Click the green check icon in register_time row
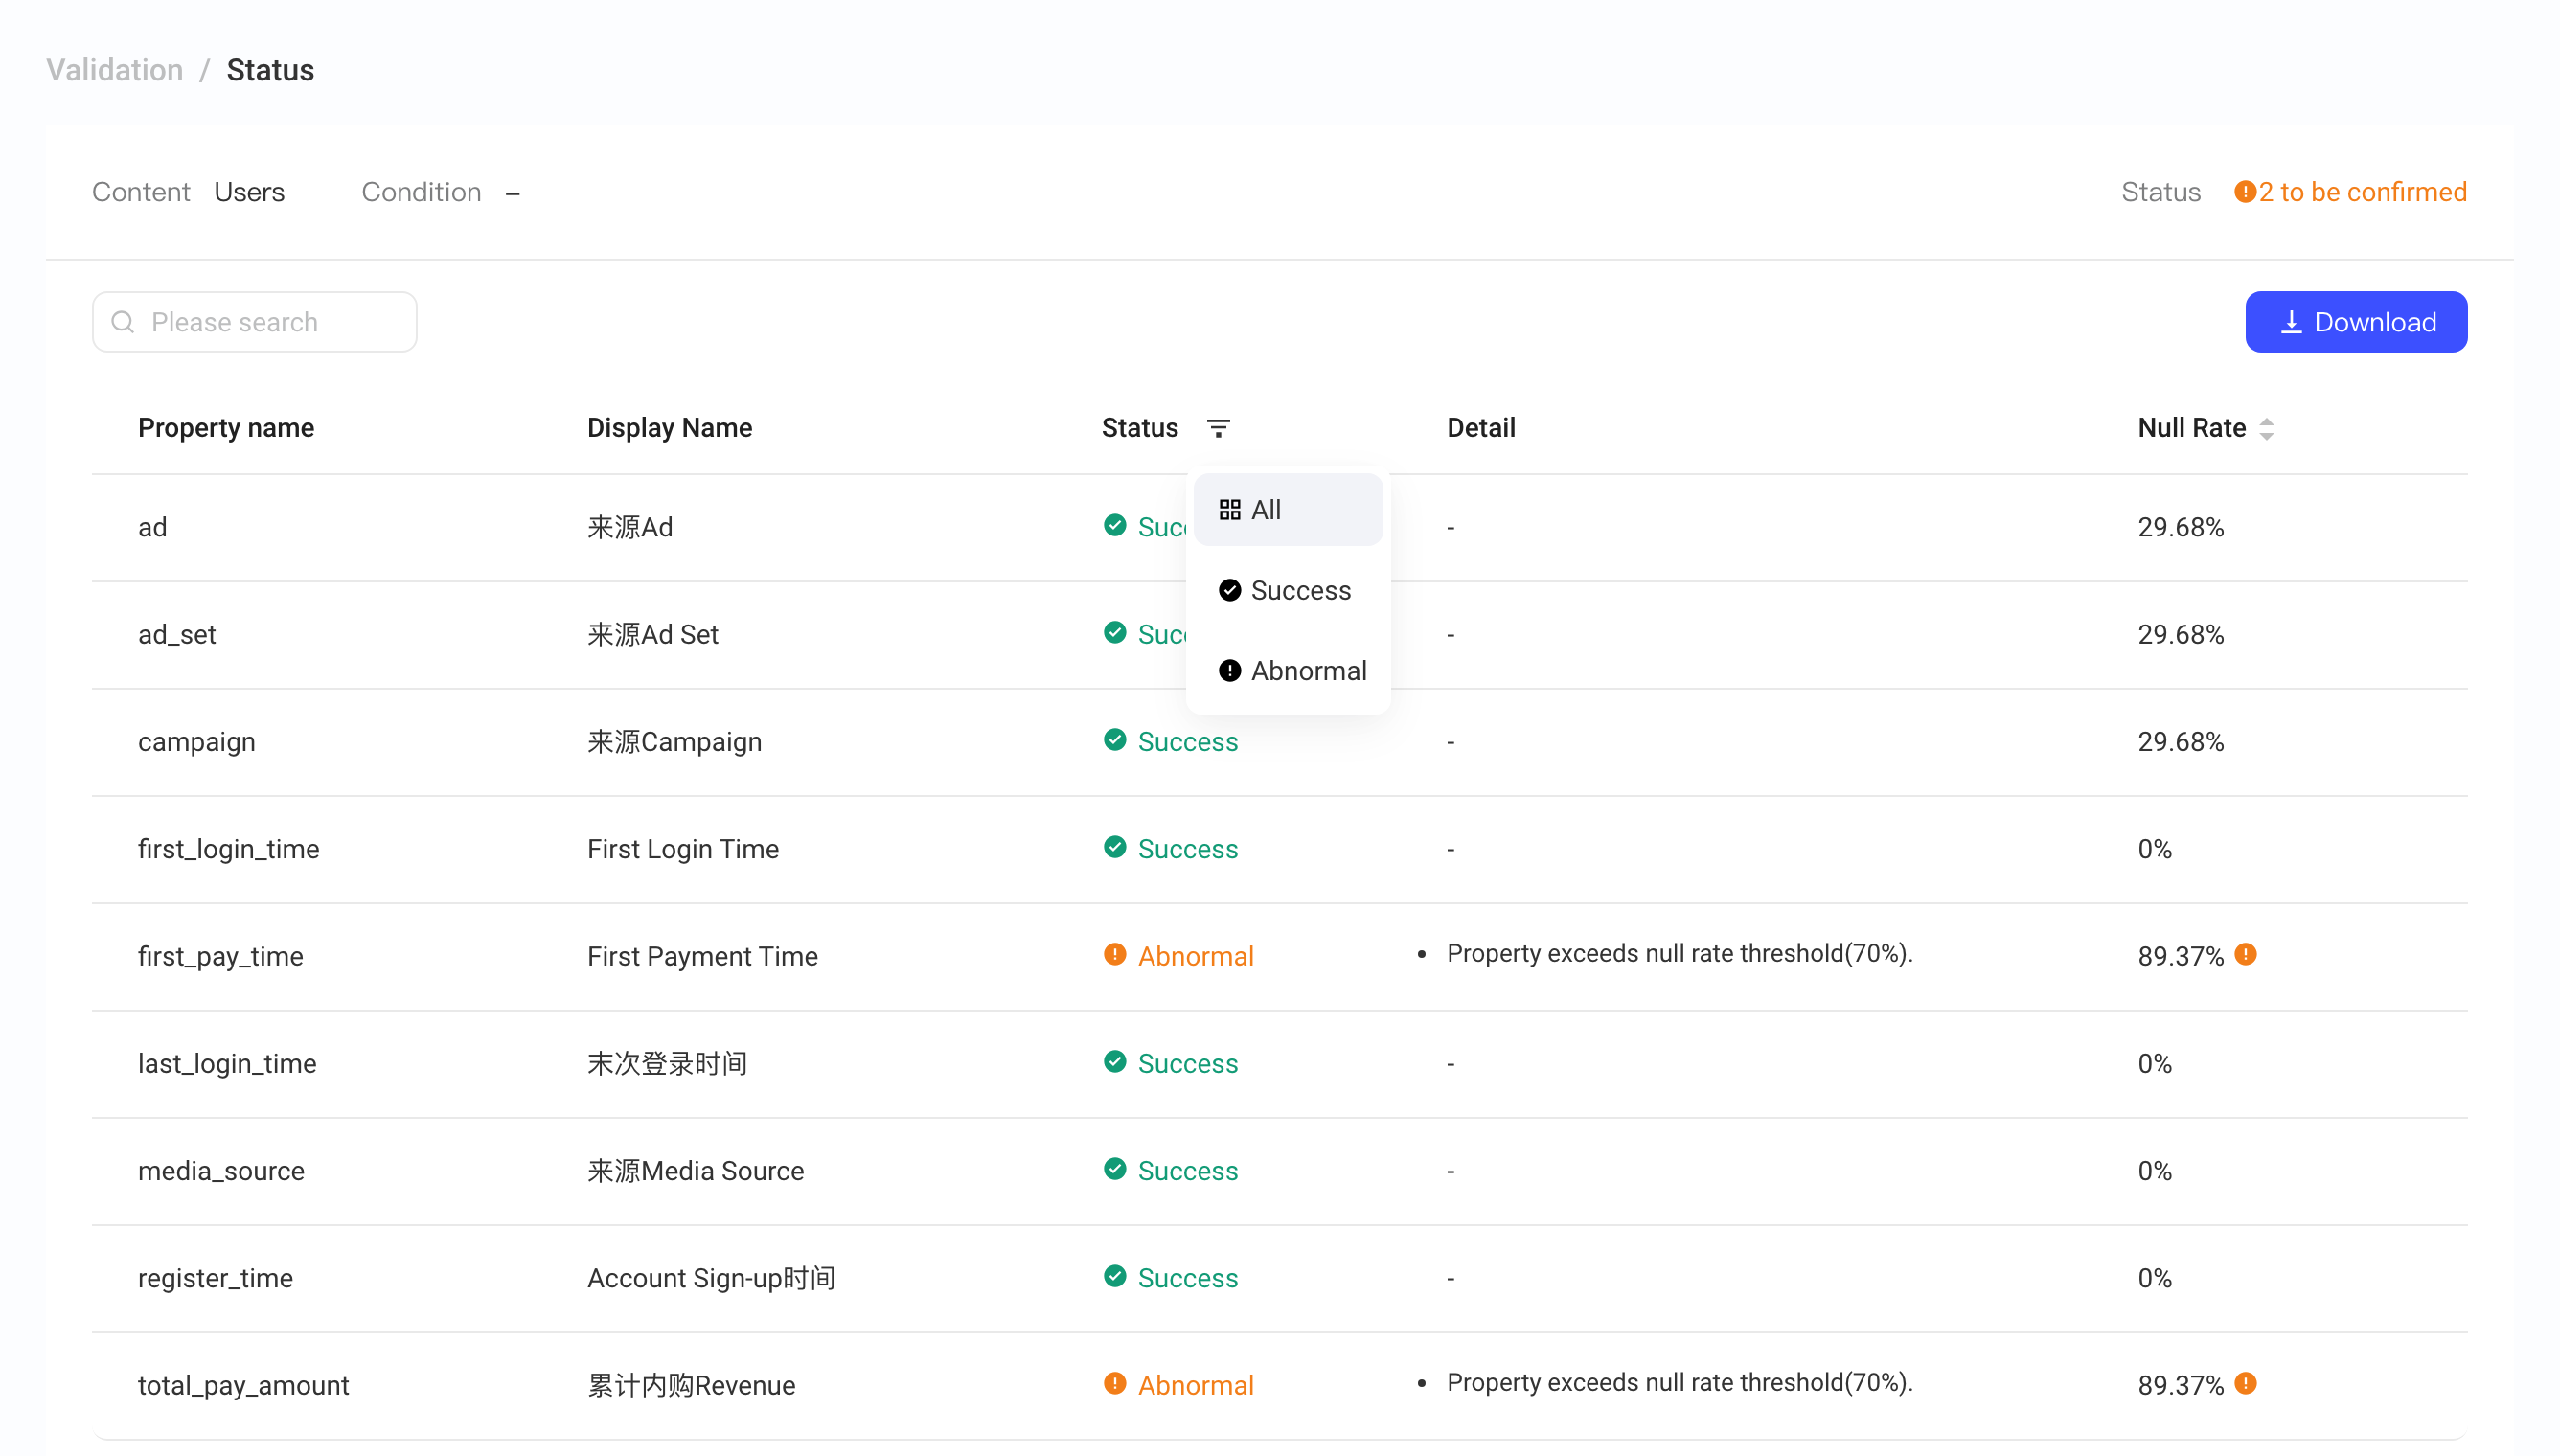Viewport: 2560px width, 1456px height. point(1115,1276)
